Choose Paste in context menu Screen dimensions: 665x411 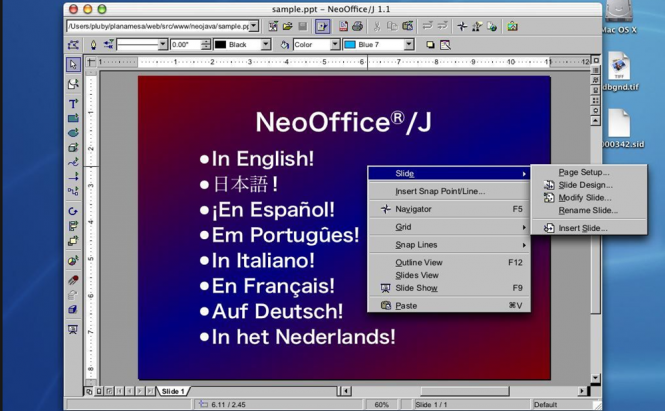click(x=449, y=306)
